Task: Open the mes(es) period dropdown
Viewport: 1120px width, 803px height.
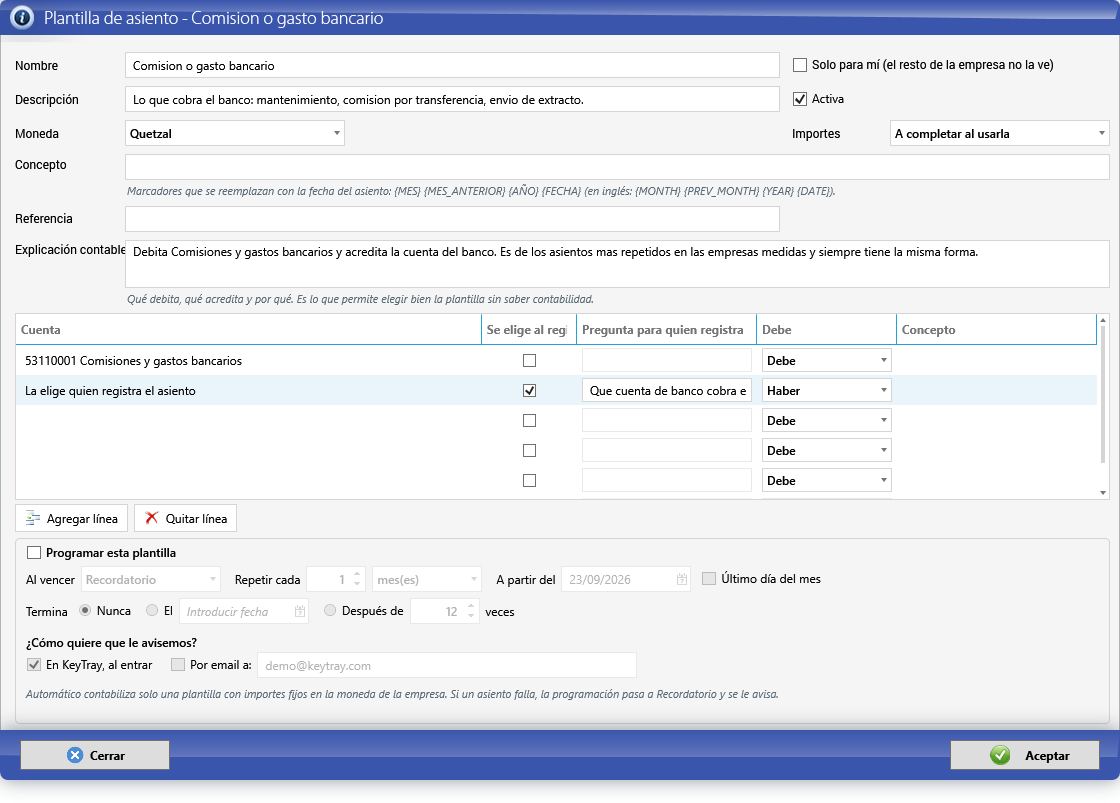Action: [x=427, y=579]
